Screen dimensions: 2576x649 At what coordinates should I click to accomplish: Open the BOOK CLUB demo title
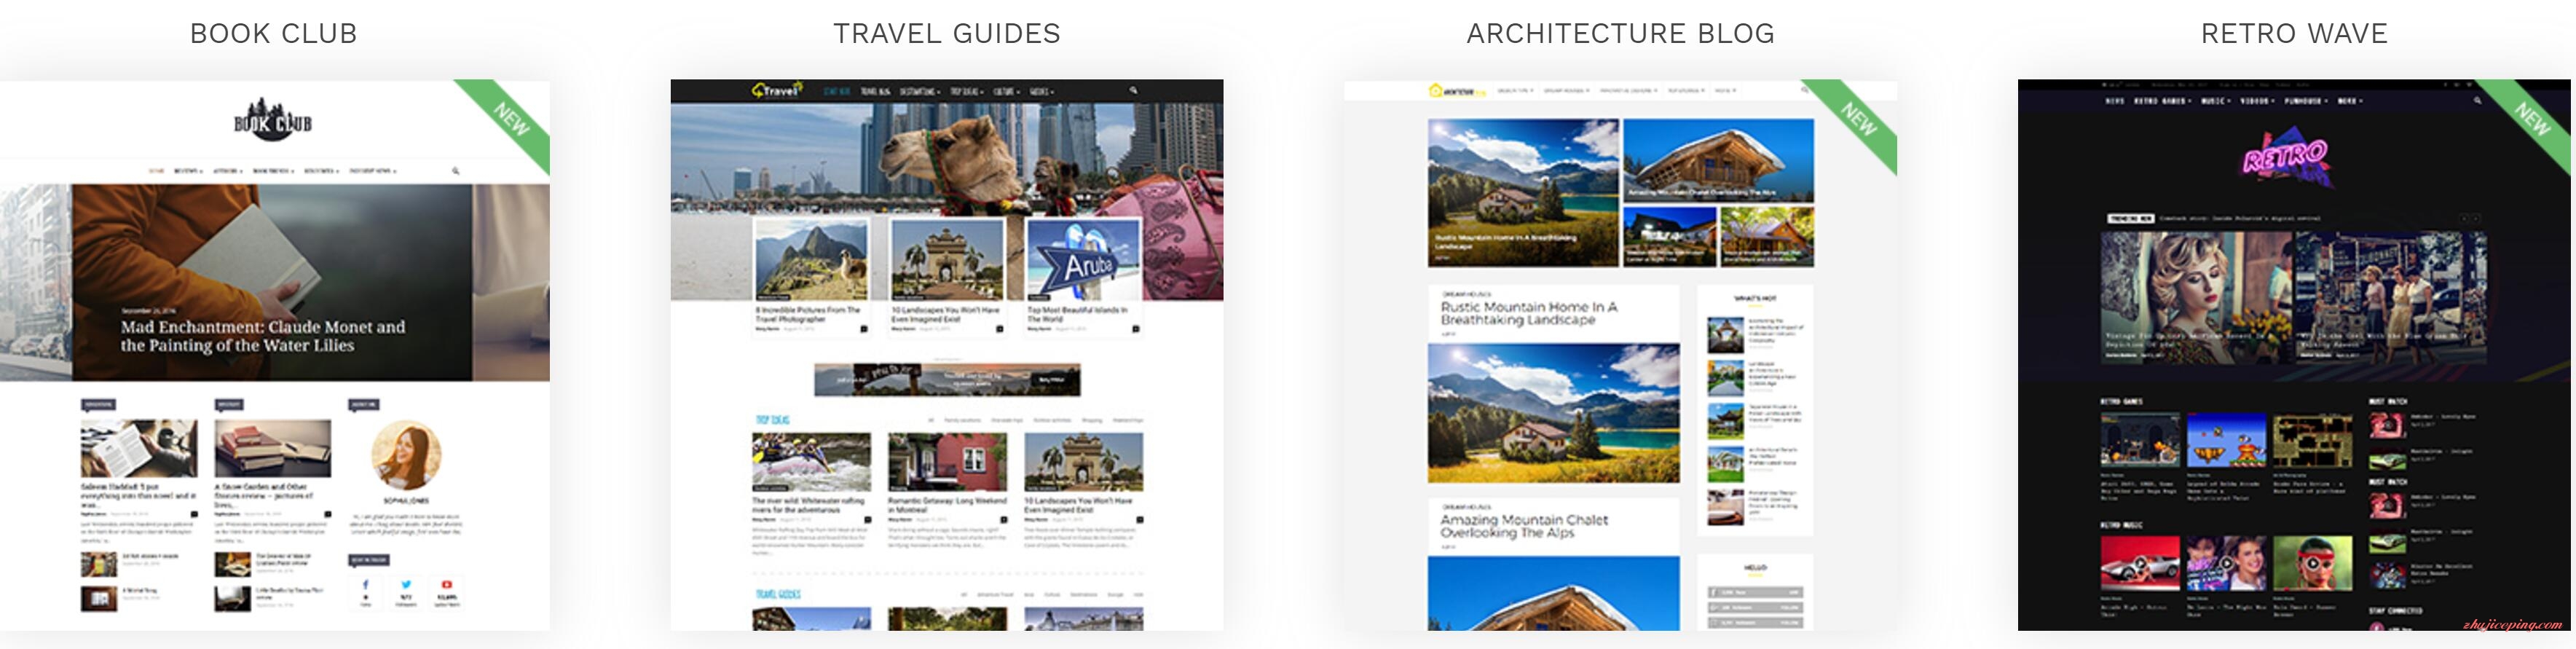pos(273,34)
